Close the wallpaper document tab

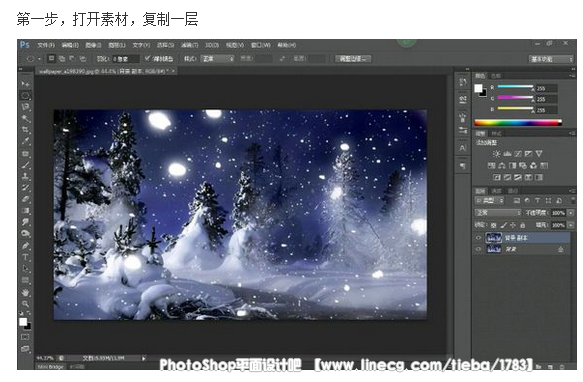173,71
